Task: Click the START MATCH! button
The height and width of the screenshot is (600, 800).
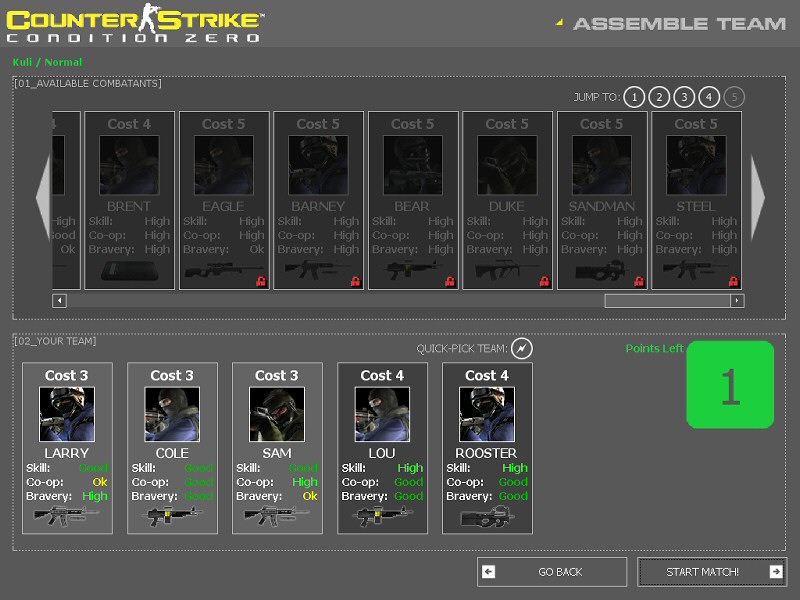Action: (712, 572)
